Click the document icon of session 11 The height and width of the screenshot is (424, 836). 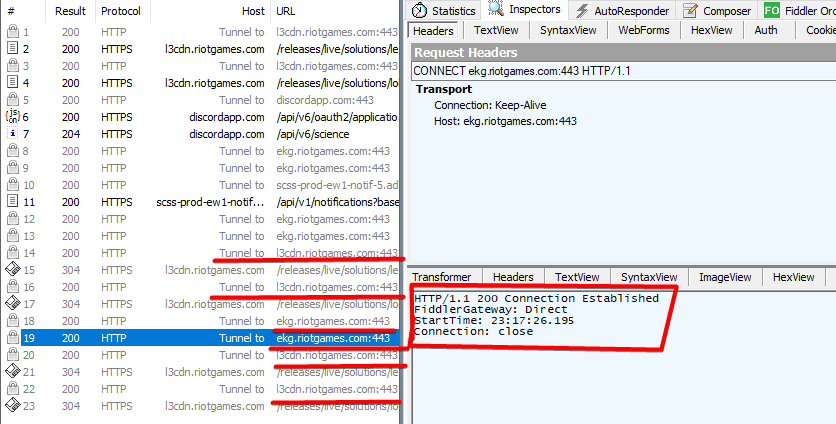coord(12,202)
